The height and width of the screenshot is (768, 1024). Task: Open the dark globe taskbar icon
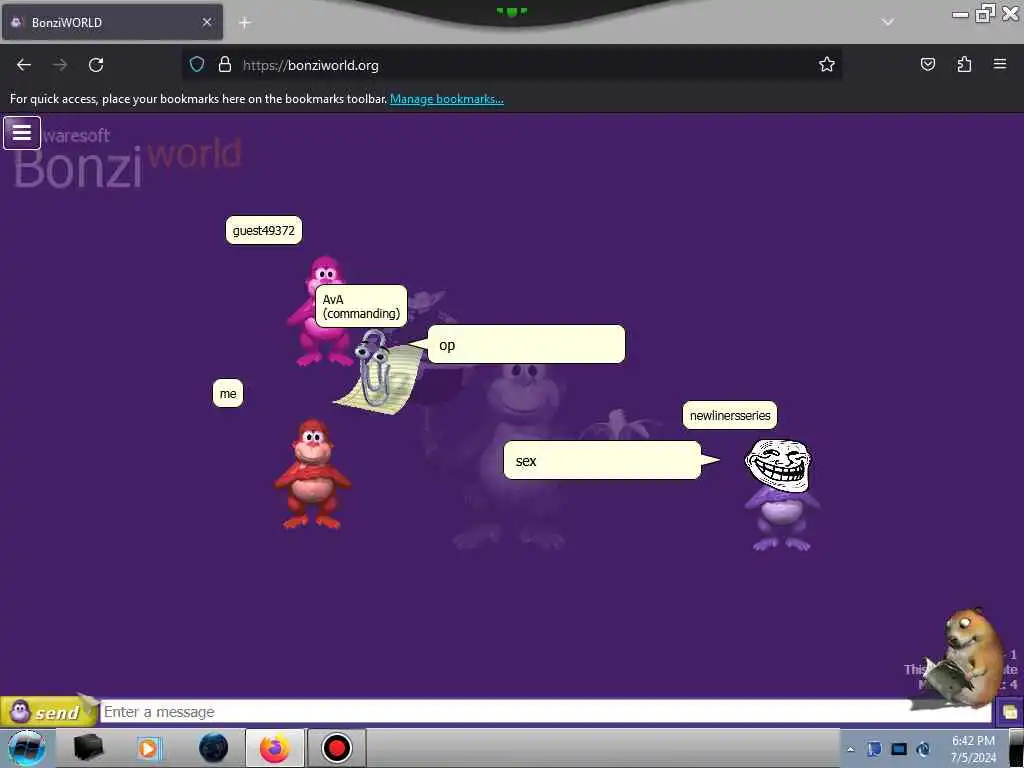pyautogui.click(x=214, y=748)
